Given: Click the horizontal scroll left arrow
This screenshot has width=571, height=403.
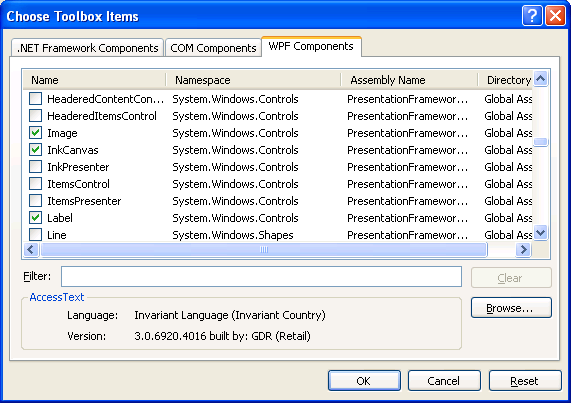Looking at the screenshot, I should point(31,250).
